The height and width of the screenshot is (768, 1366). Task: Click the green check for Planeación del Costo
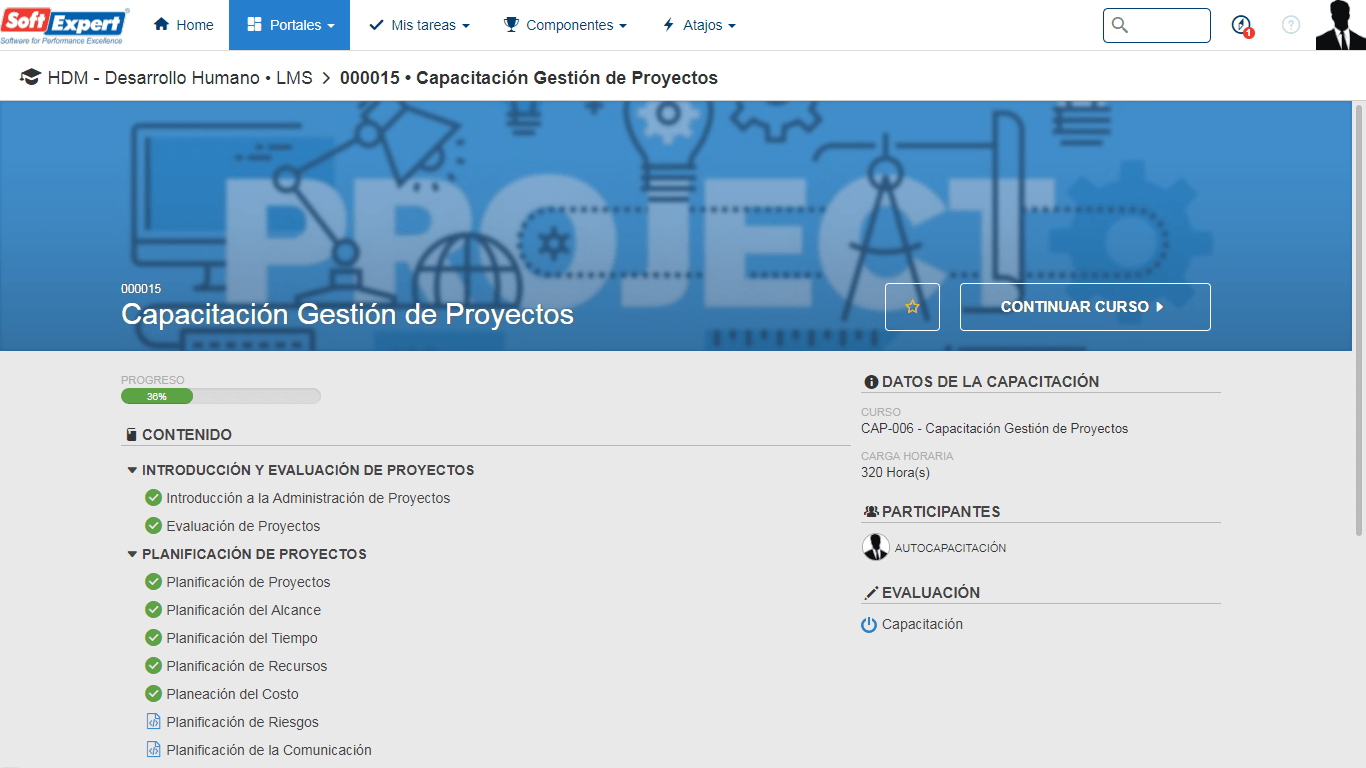153,694
